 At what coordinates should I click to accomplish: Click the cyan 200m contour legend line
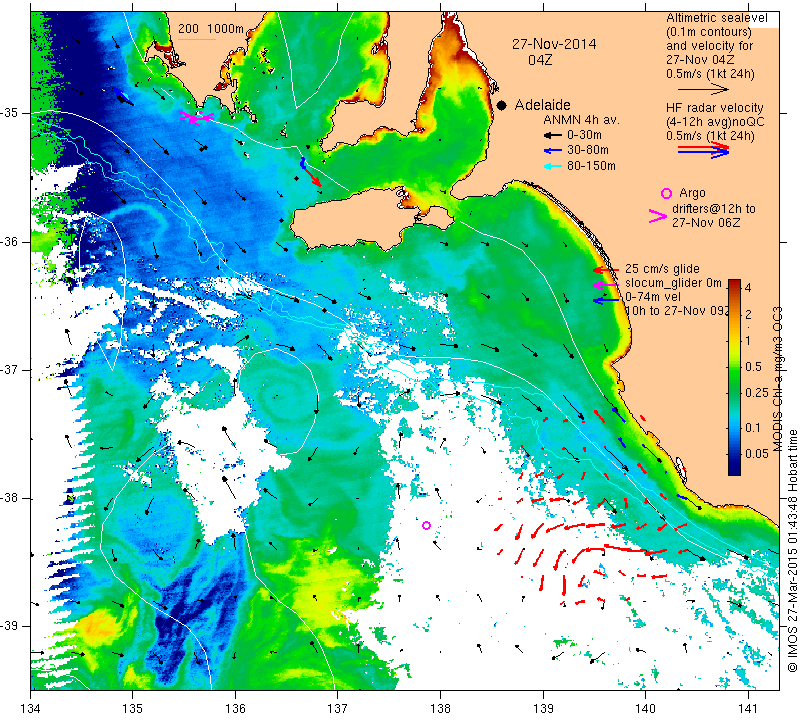point(196,39)
